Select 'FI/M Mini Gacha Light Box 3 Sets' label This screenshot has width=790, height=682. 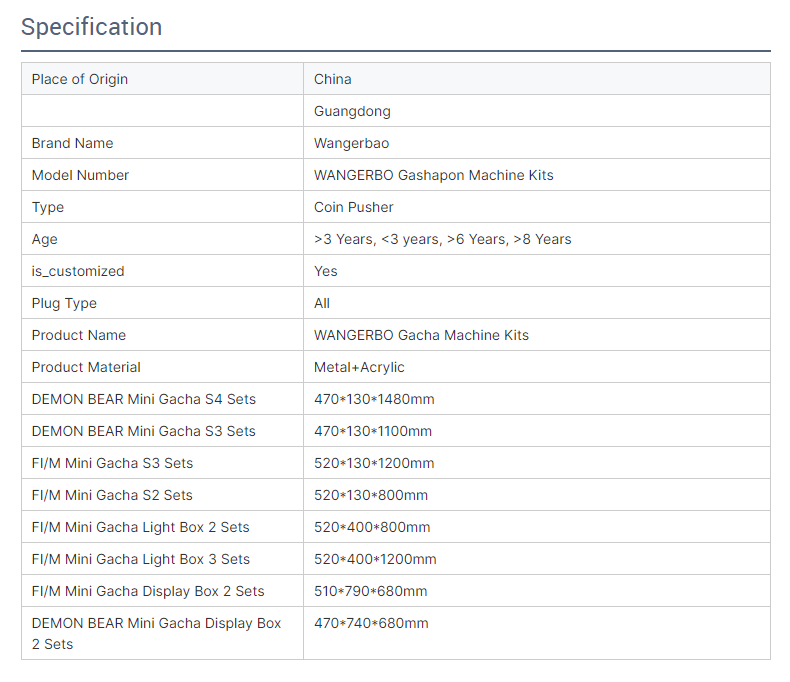pos(141,559)
